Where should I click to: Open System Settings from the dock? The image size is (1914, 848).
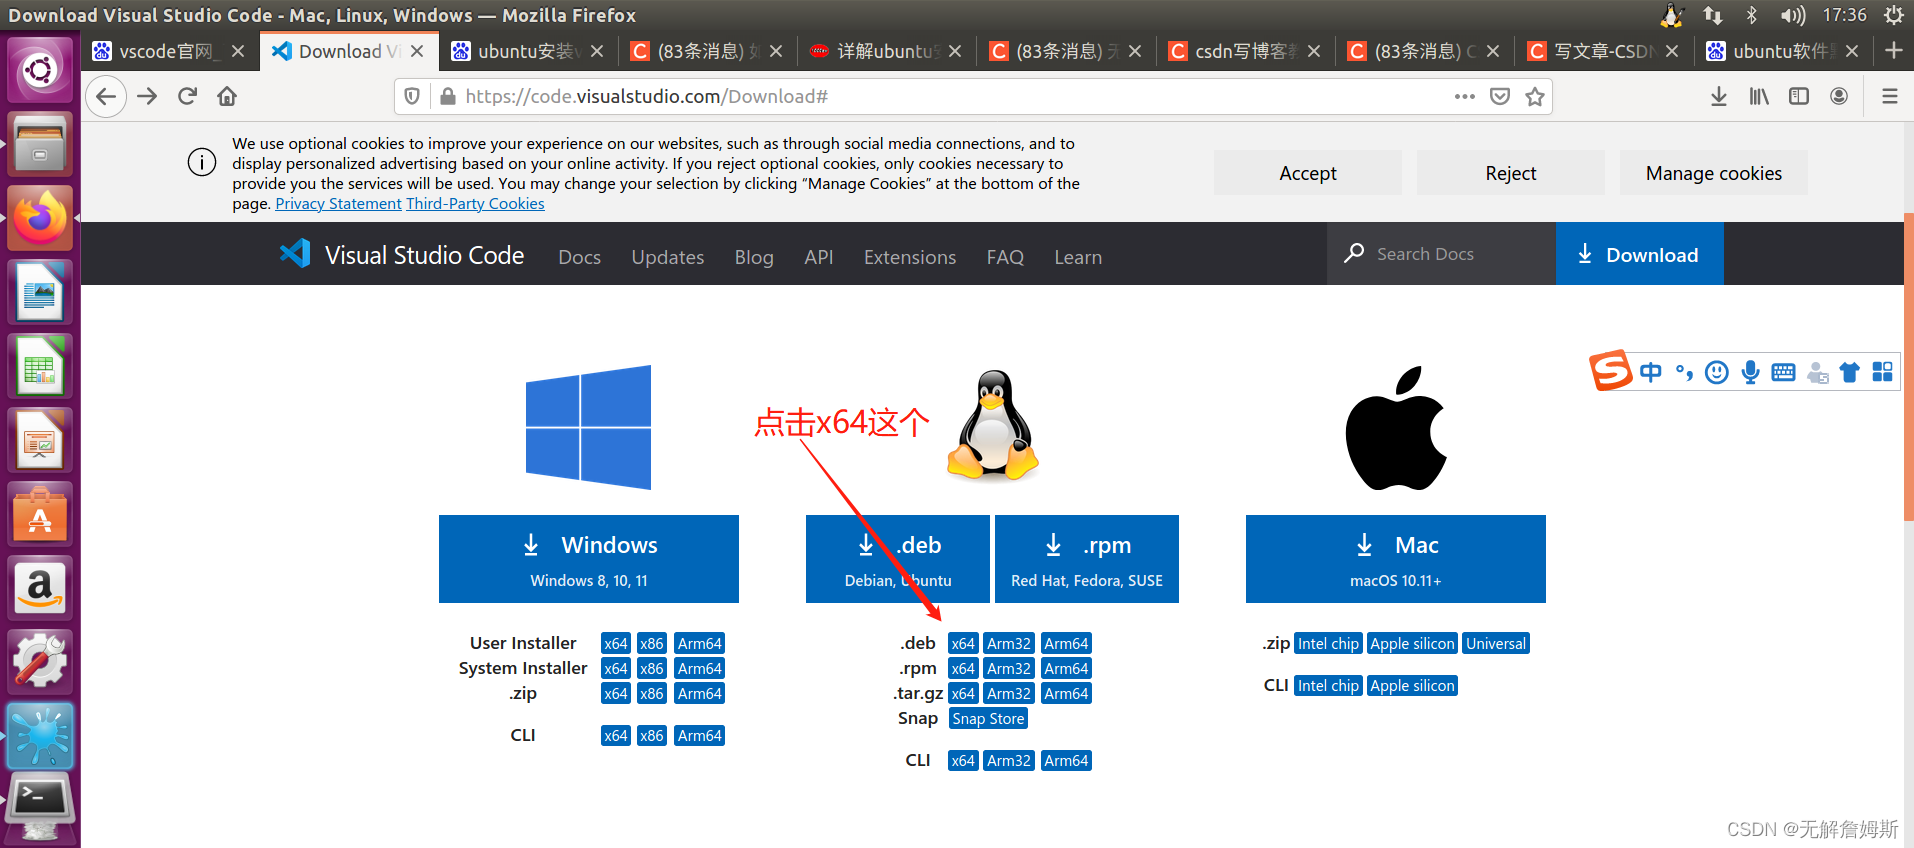pyautogui.click(x=40, y=661)
